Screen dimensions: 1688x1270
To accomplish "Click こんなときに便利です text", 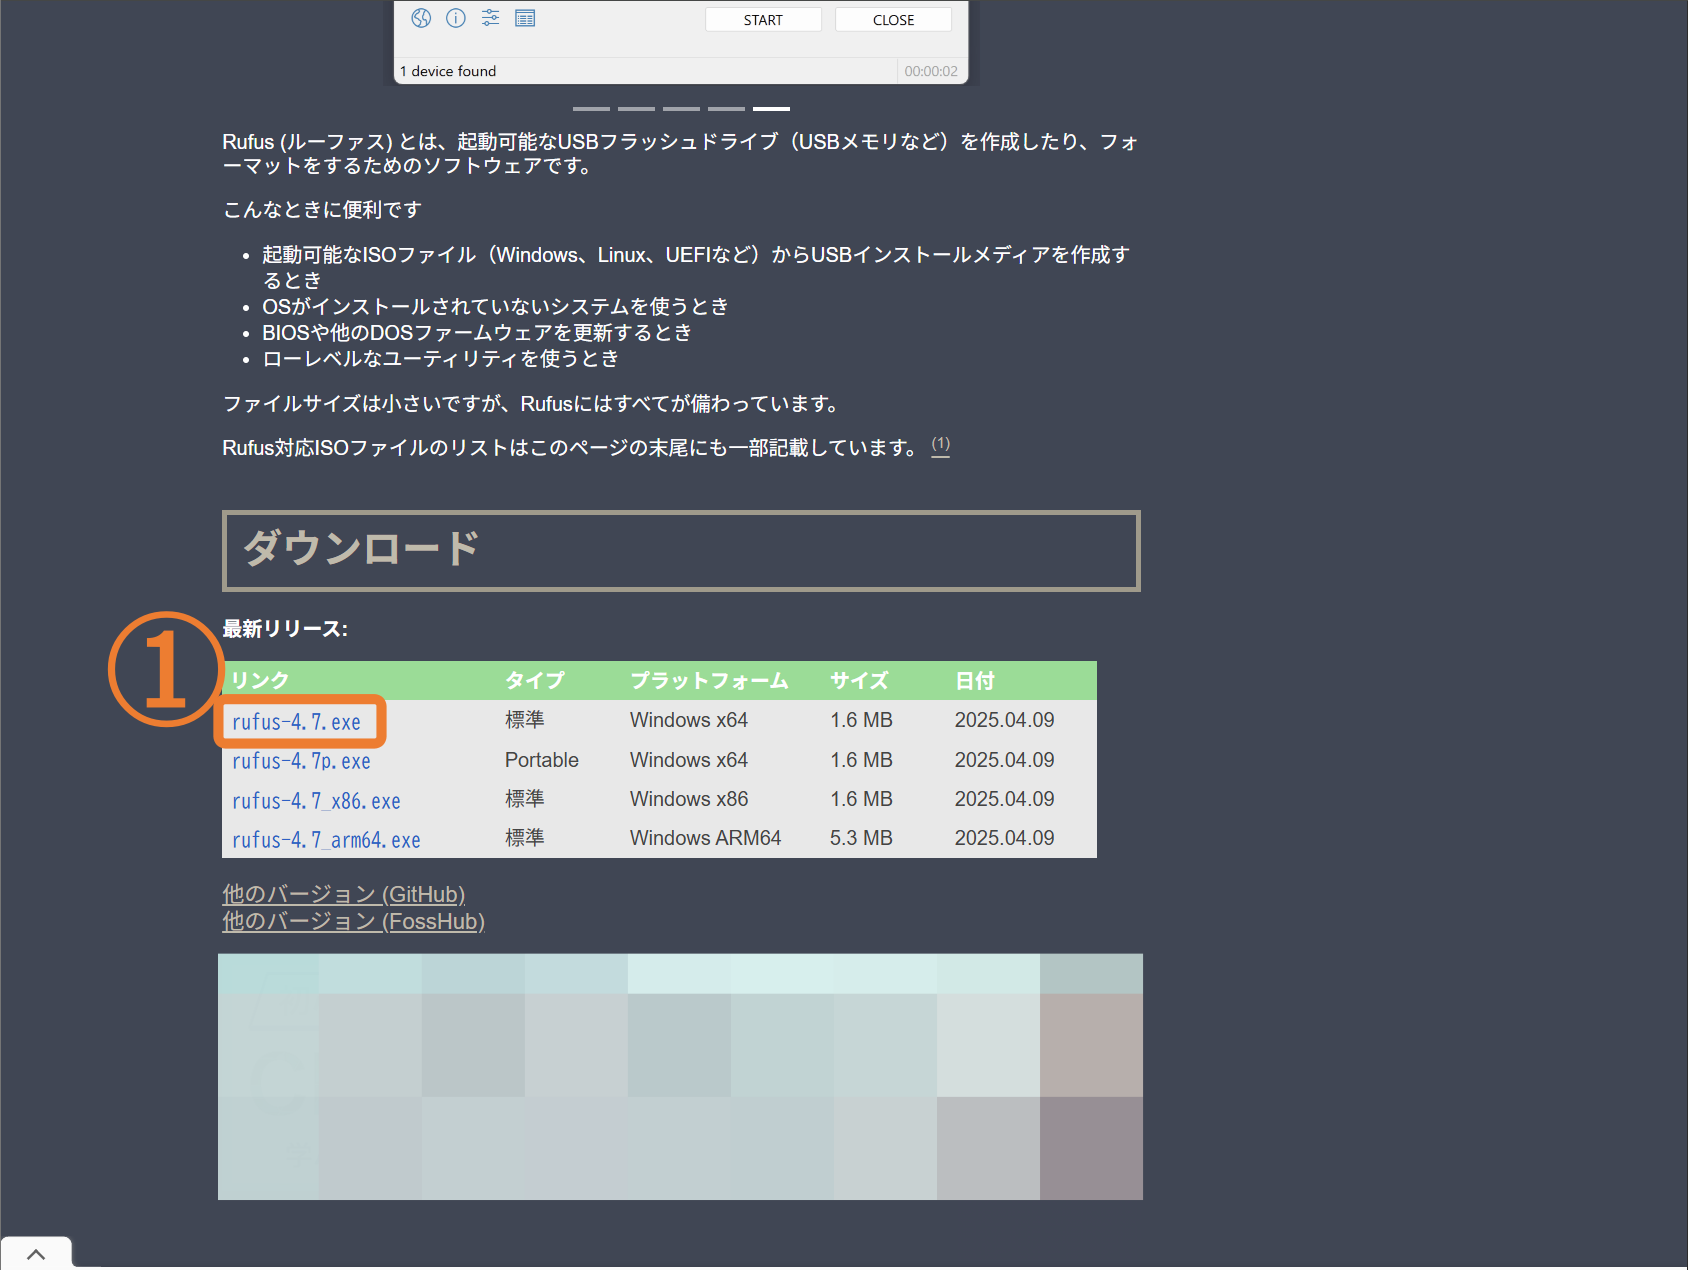I will (x=322, y=209).
